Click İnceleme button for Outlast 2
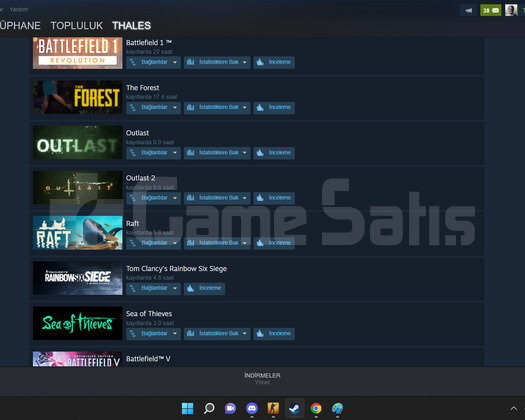 (274, 198)
